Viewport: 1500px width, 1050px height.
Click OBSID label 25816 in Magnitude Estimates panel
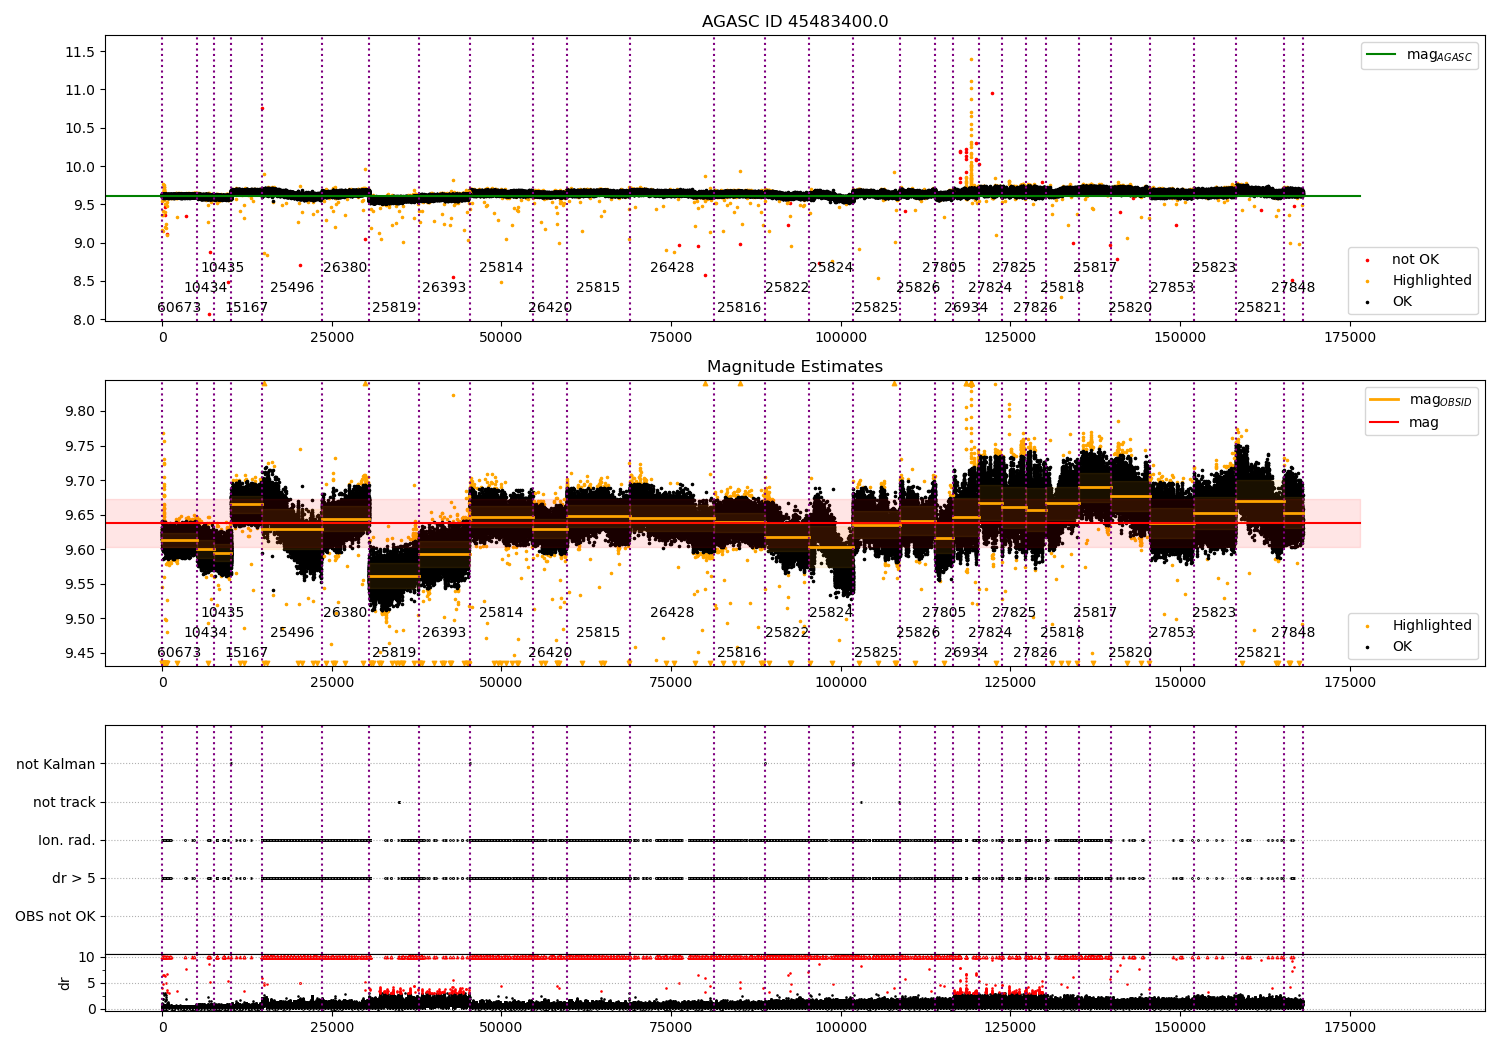tap(739, 653)
